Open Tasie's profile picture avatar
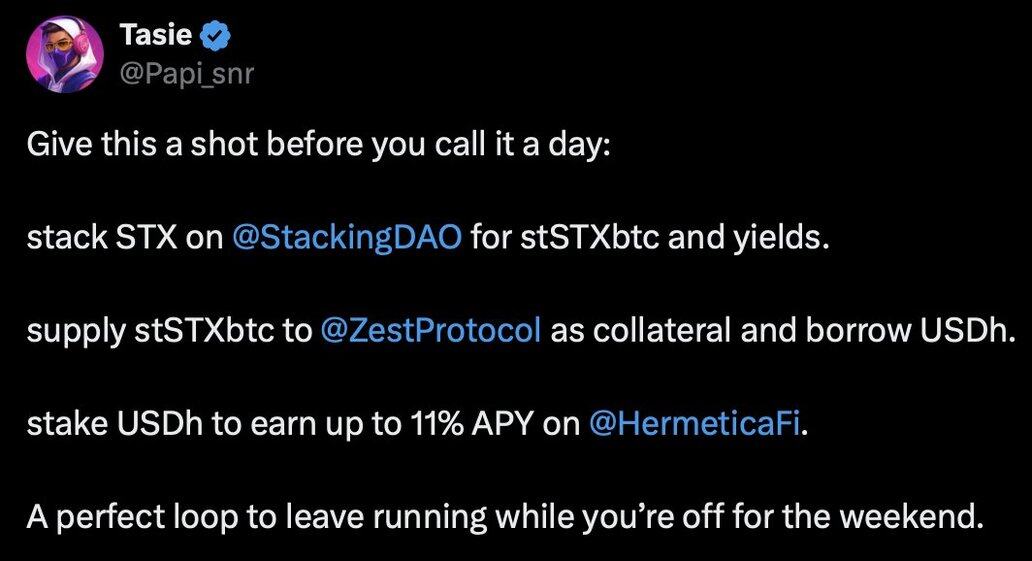The width and height of the screenshot is (1032, 561). (64, 54)
